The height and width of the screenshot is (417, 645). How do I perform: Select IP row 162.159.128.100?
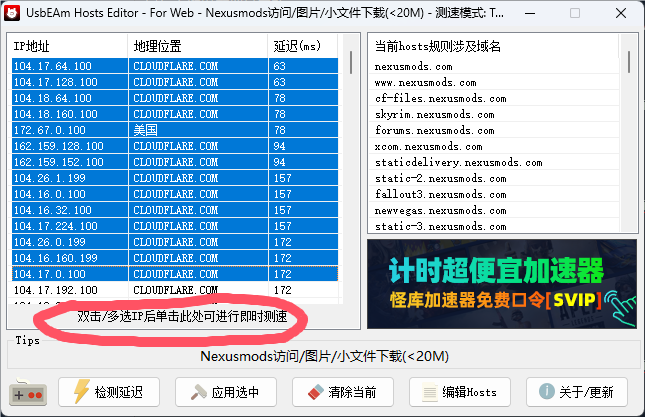[175, 146]
